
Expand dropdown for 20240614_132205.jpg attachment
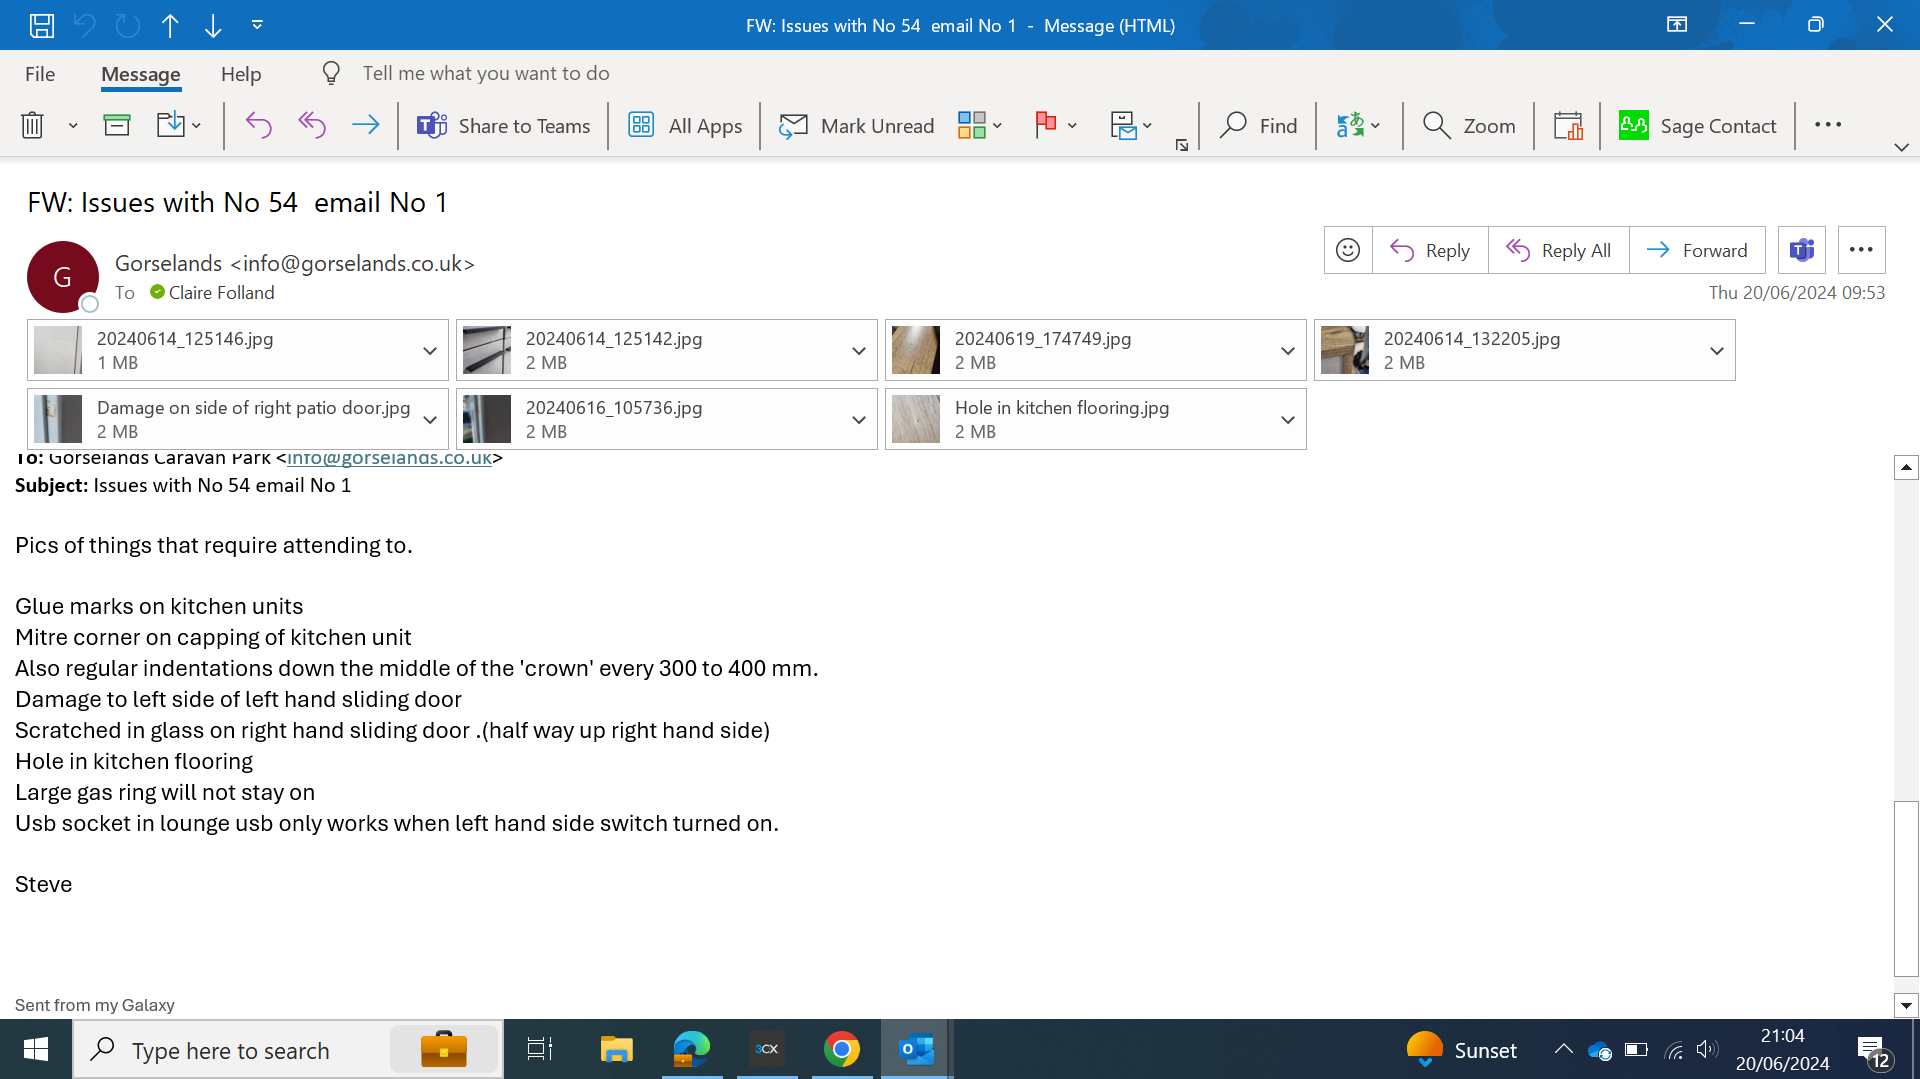[x=1717, y=350]
